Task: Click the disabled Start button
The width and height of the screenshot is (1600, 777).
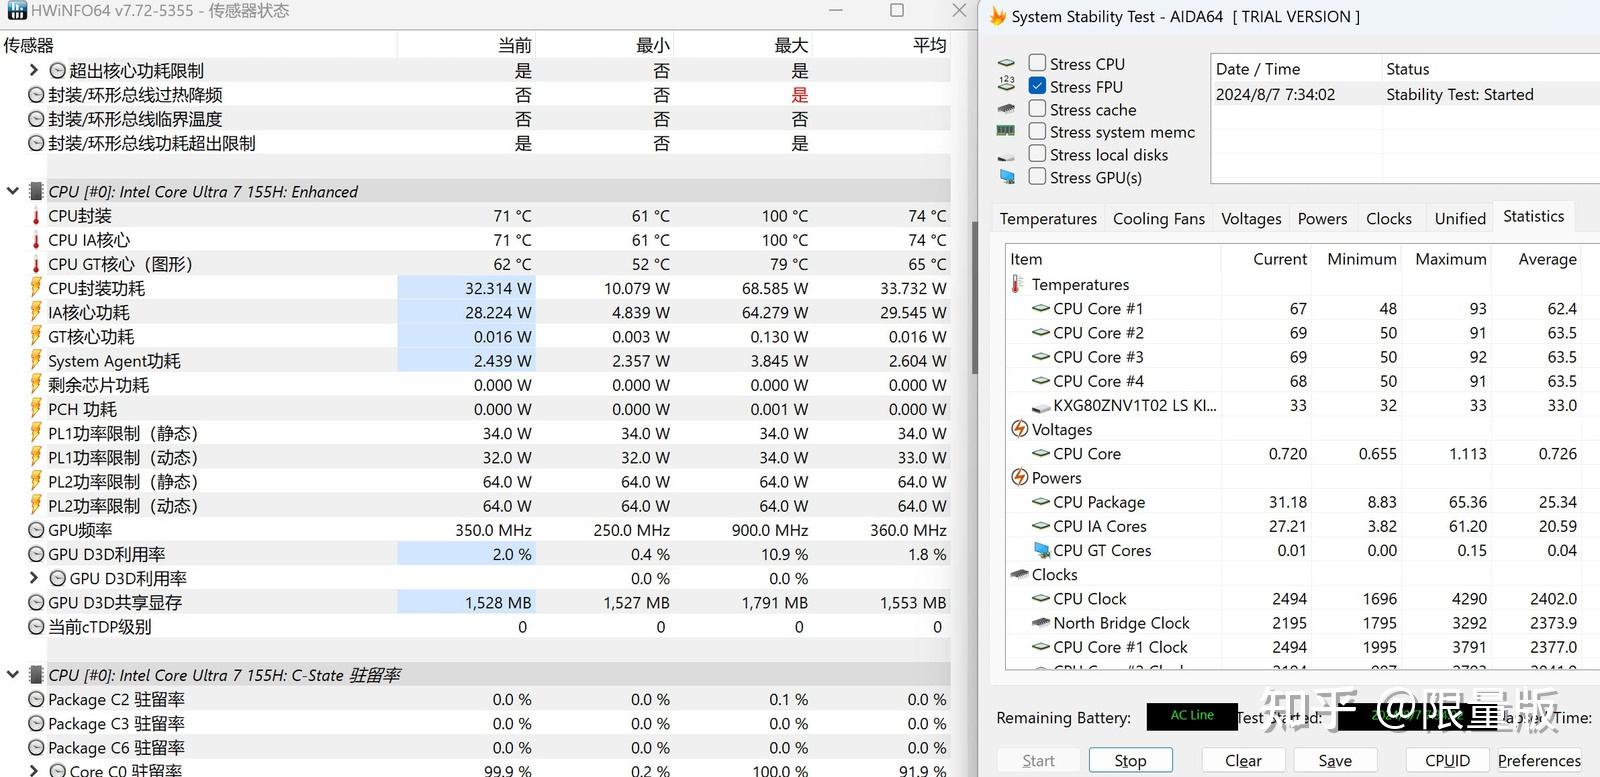Action: click(x=1038, y=761)
